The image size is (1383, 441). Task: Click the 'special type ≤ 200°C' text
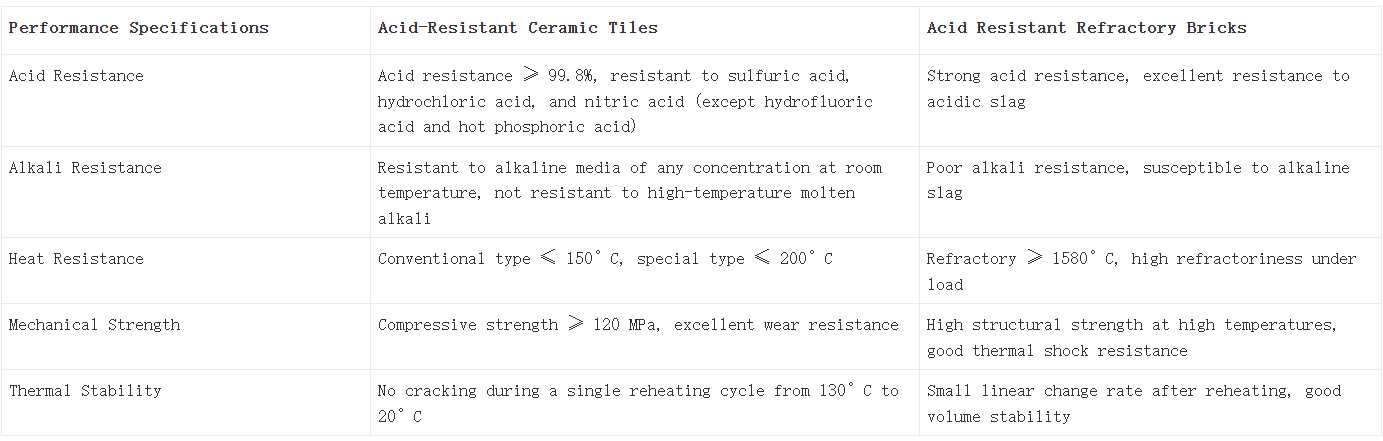click(x=734, y=259)
